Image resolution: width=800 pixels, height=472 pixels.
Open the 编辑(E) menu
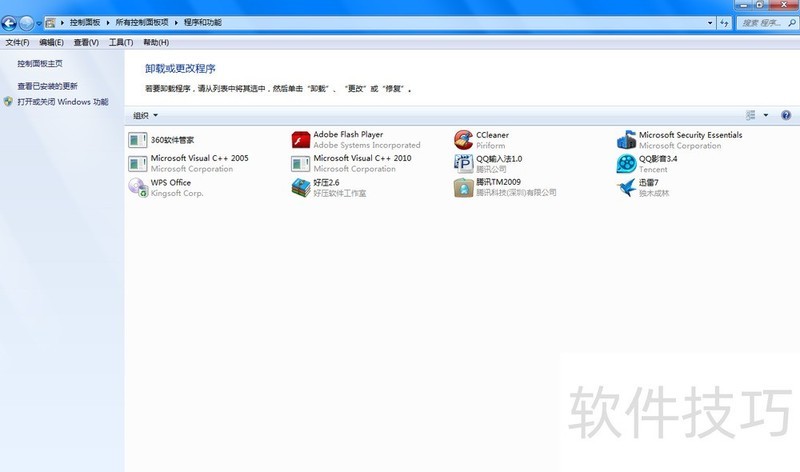pyautogui.click(x=52, y=42)
